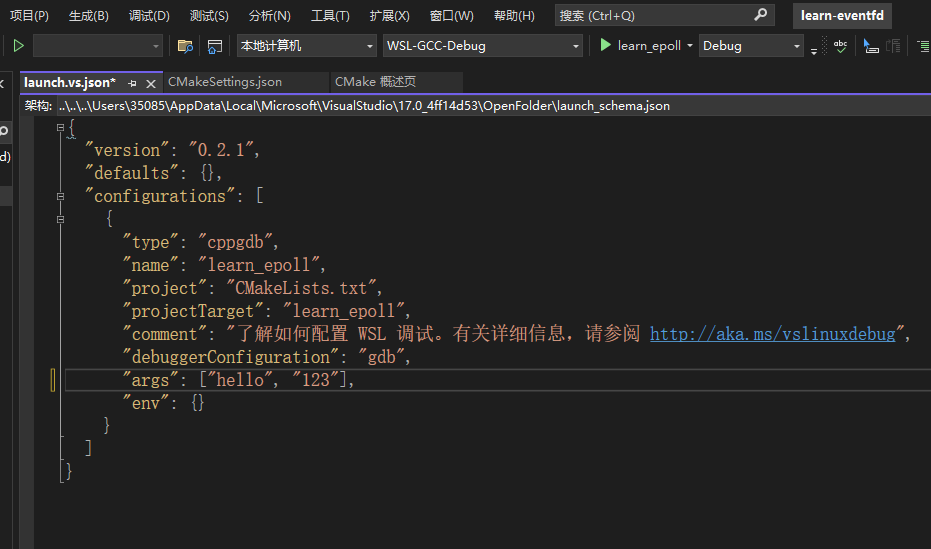Click the folder view search icon

[x=185, y=46]
